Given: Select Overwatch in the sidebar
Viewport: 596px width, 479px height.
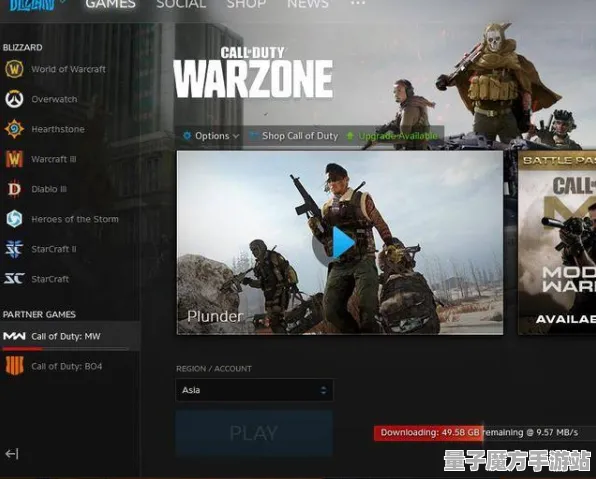Looking at the screenshot, I should (x=70, y=99).
